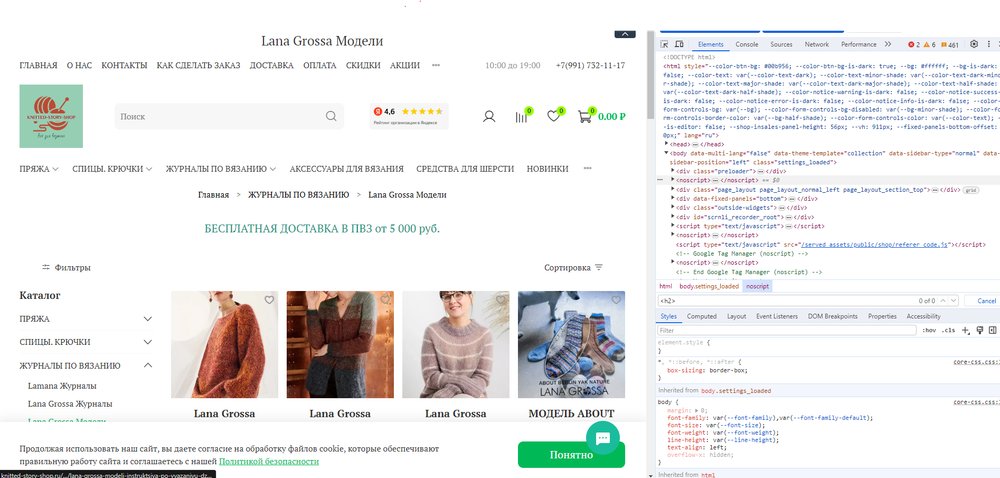Open the favorites heart icon in header

(x=554, y=116)
